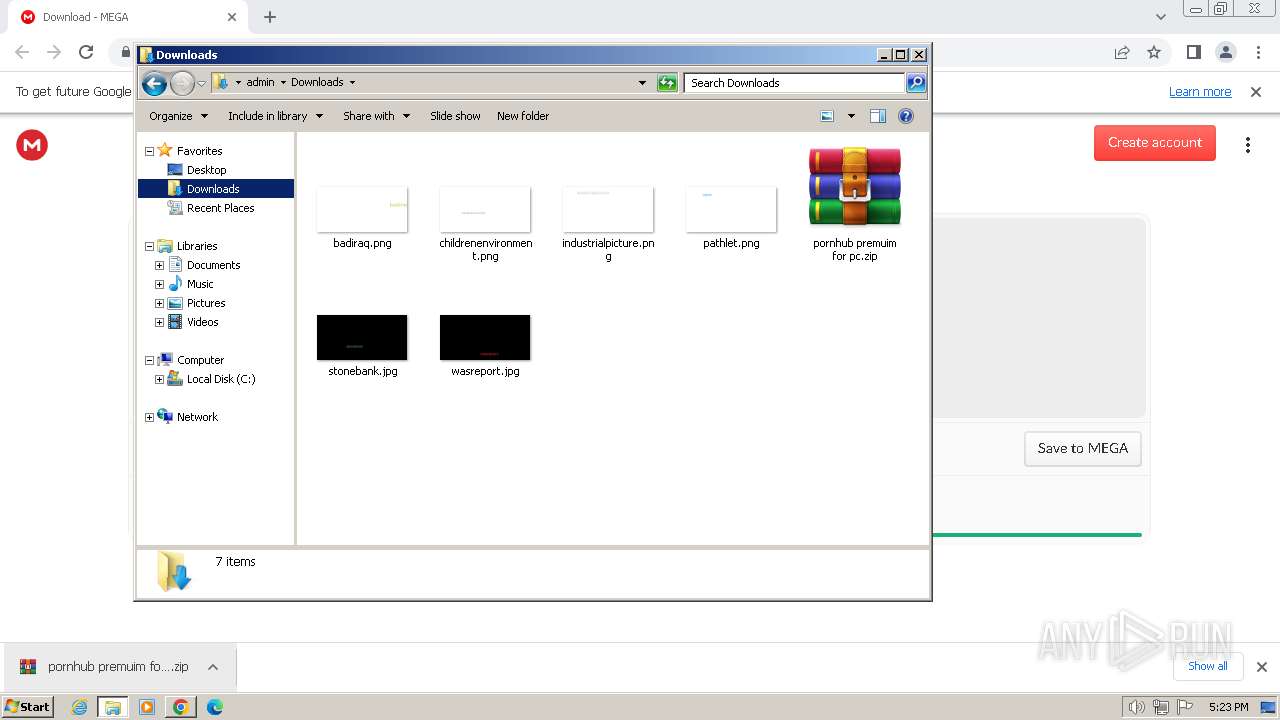1280x720 pixels.
Task: Click the Learn more link
Action: pos(1200,92)
